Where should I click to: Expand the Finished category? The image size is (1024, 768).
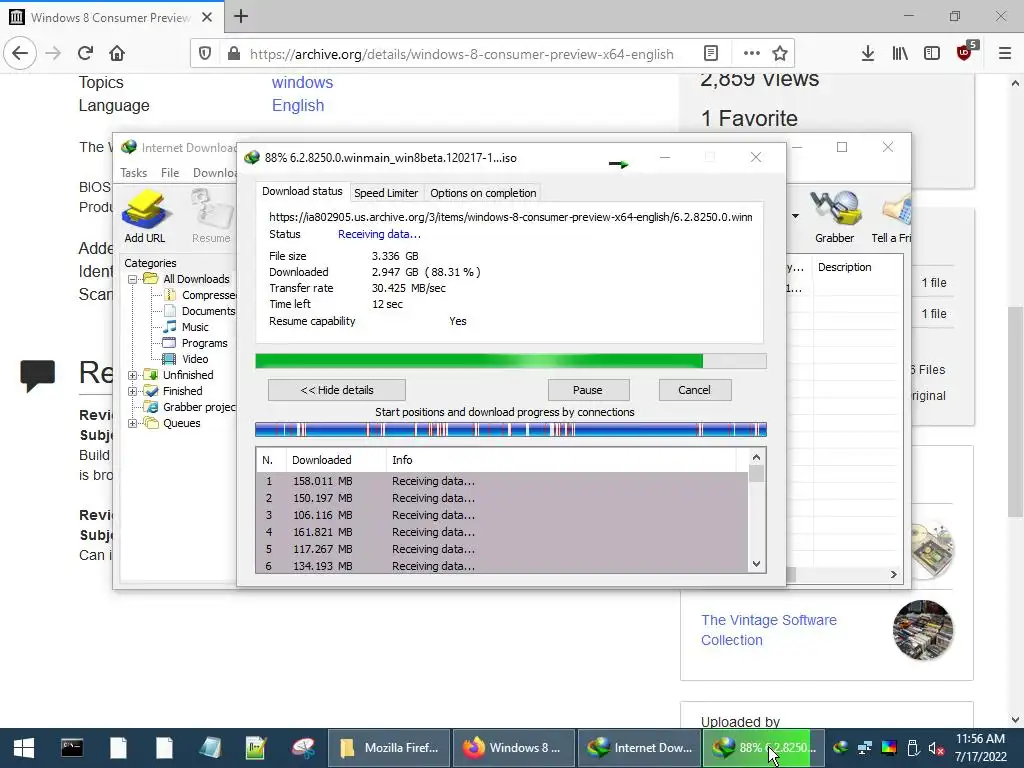[x=133, y=391]
